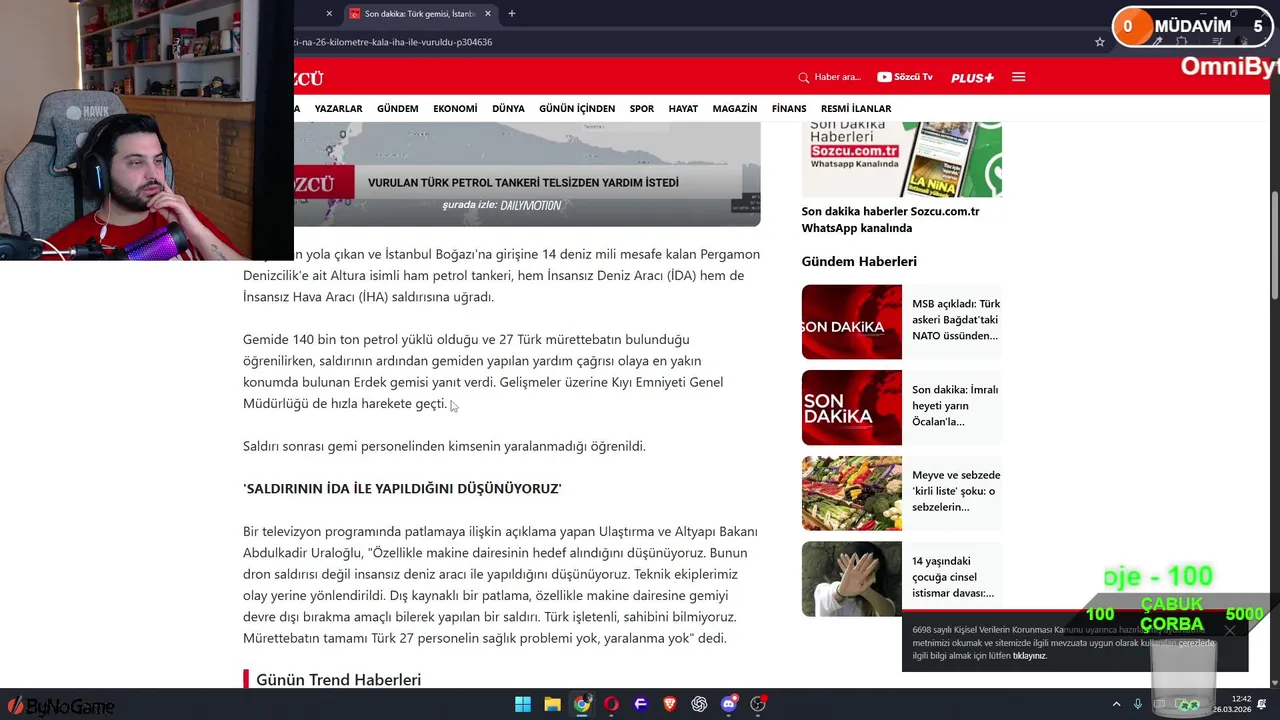Click the 'Günün Trend Haberleri' heading

click(x=338, y=680)
